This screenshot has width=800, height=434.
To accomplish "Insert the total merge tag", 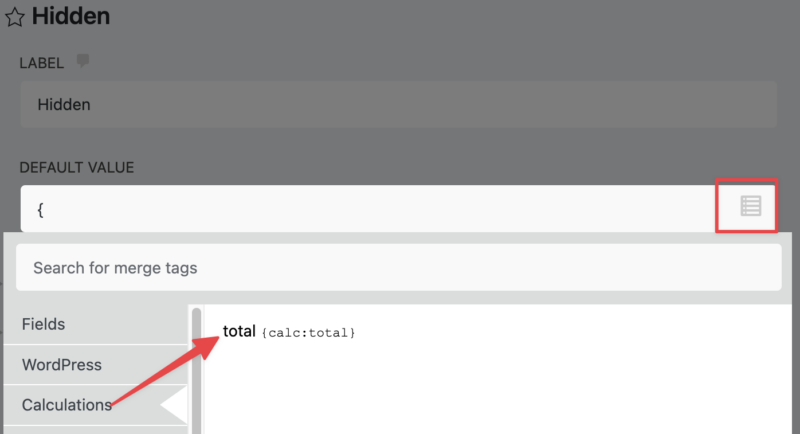I will (x=239, y=330).
